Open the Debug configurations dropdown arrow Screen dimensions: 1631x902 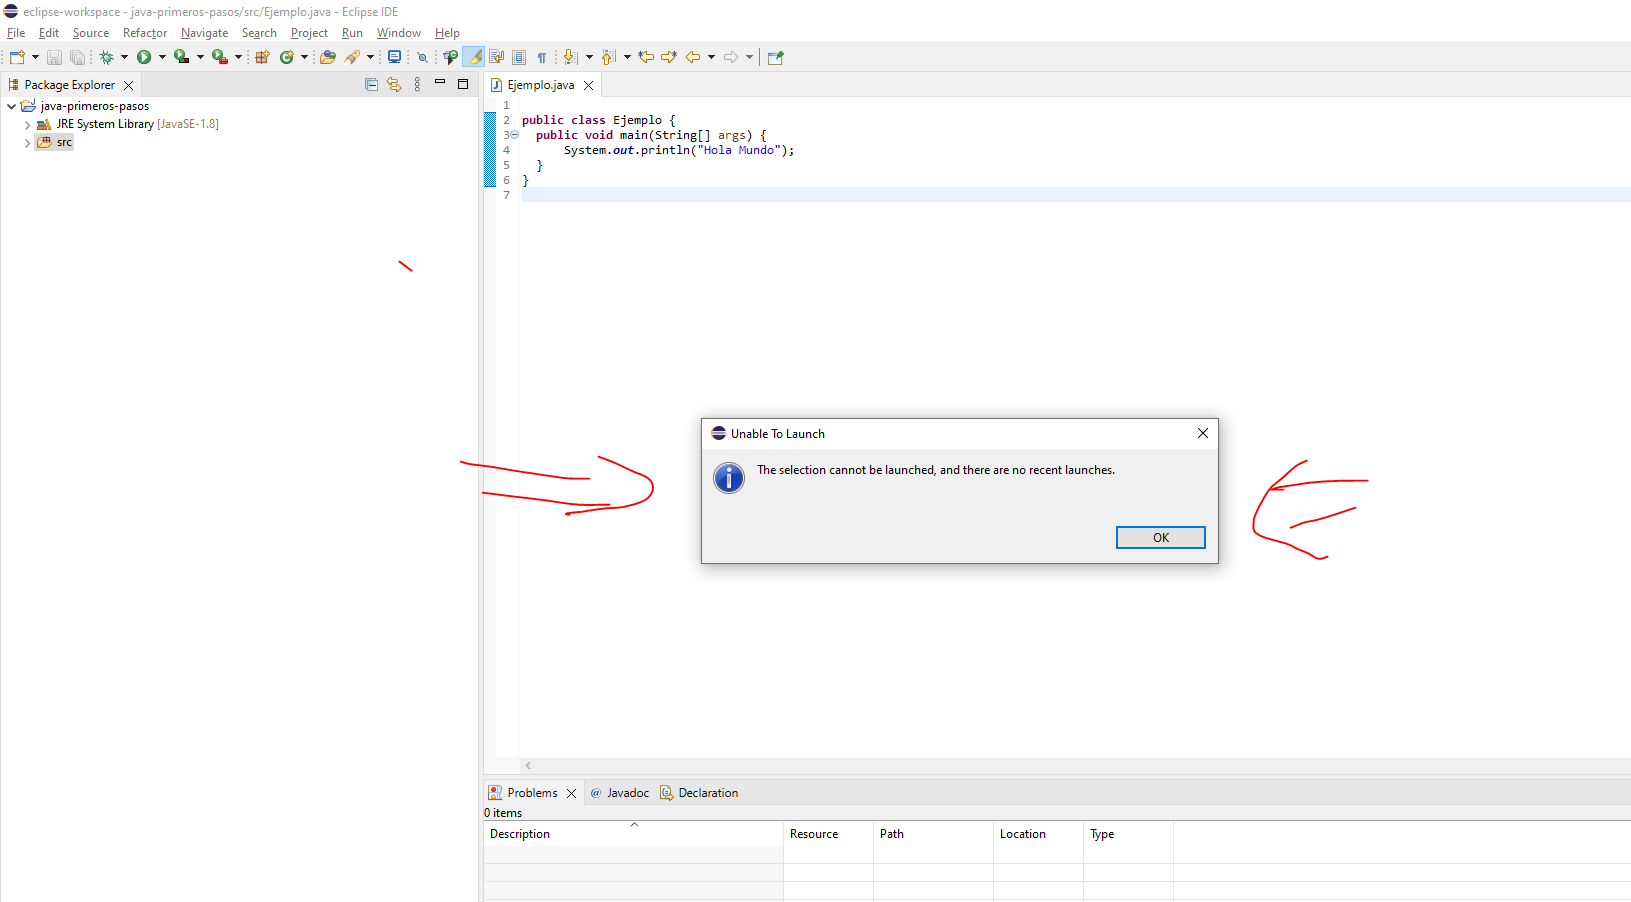pos(124,57)
